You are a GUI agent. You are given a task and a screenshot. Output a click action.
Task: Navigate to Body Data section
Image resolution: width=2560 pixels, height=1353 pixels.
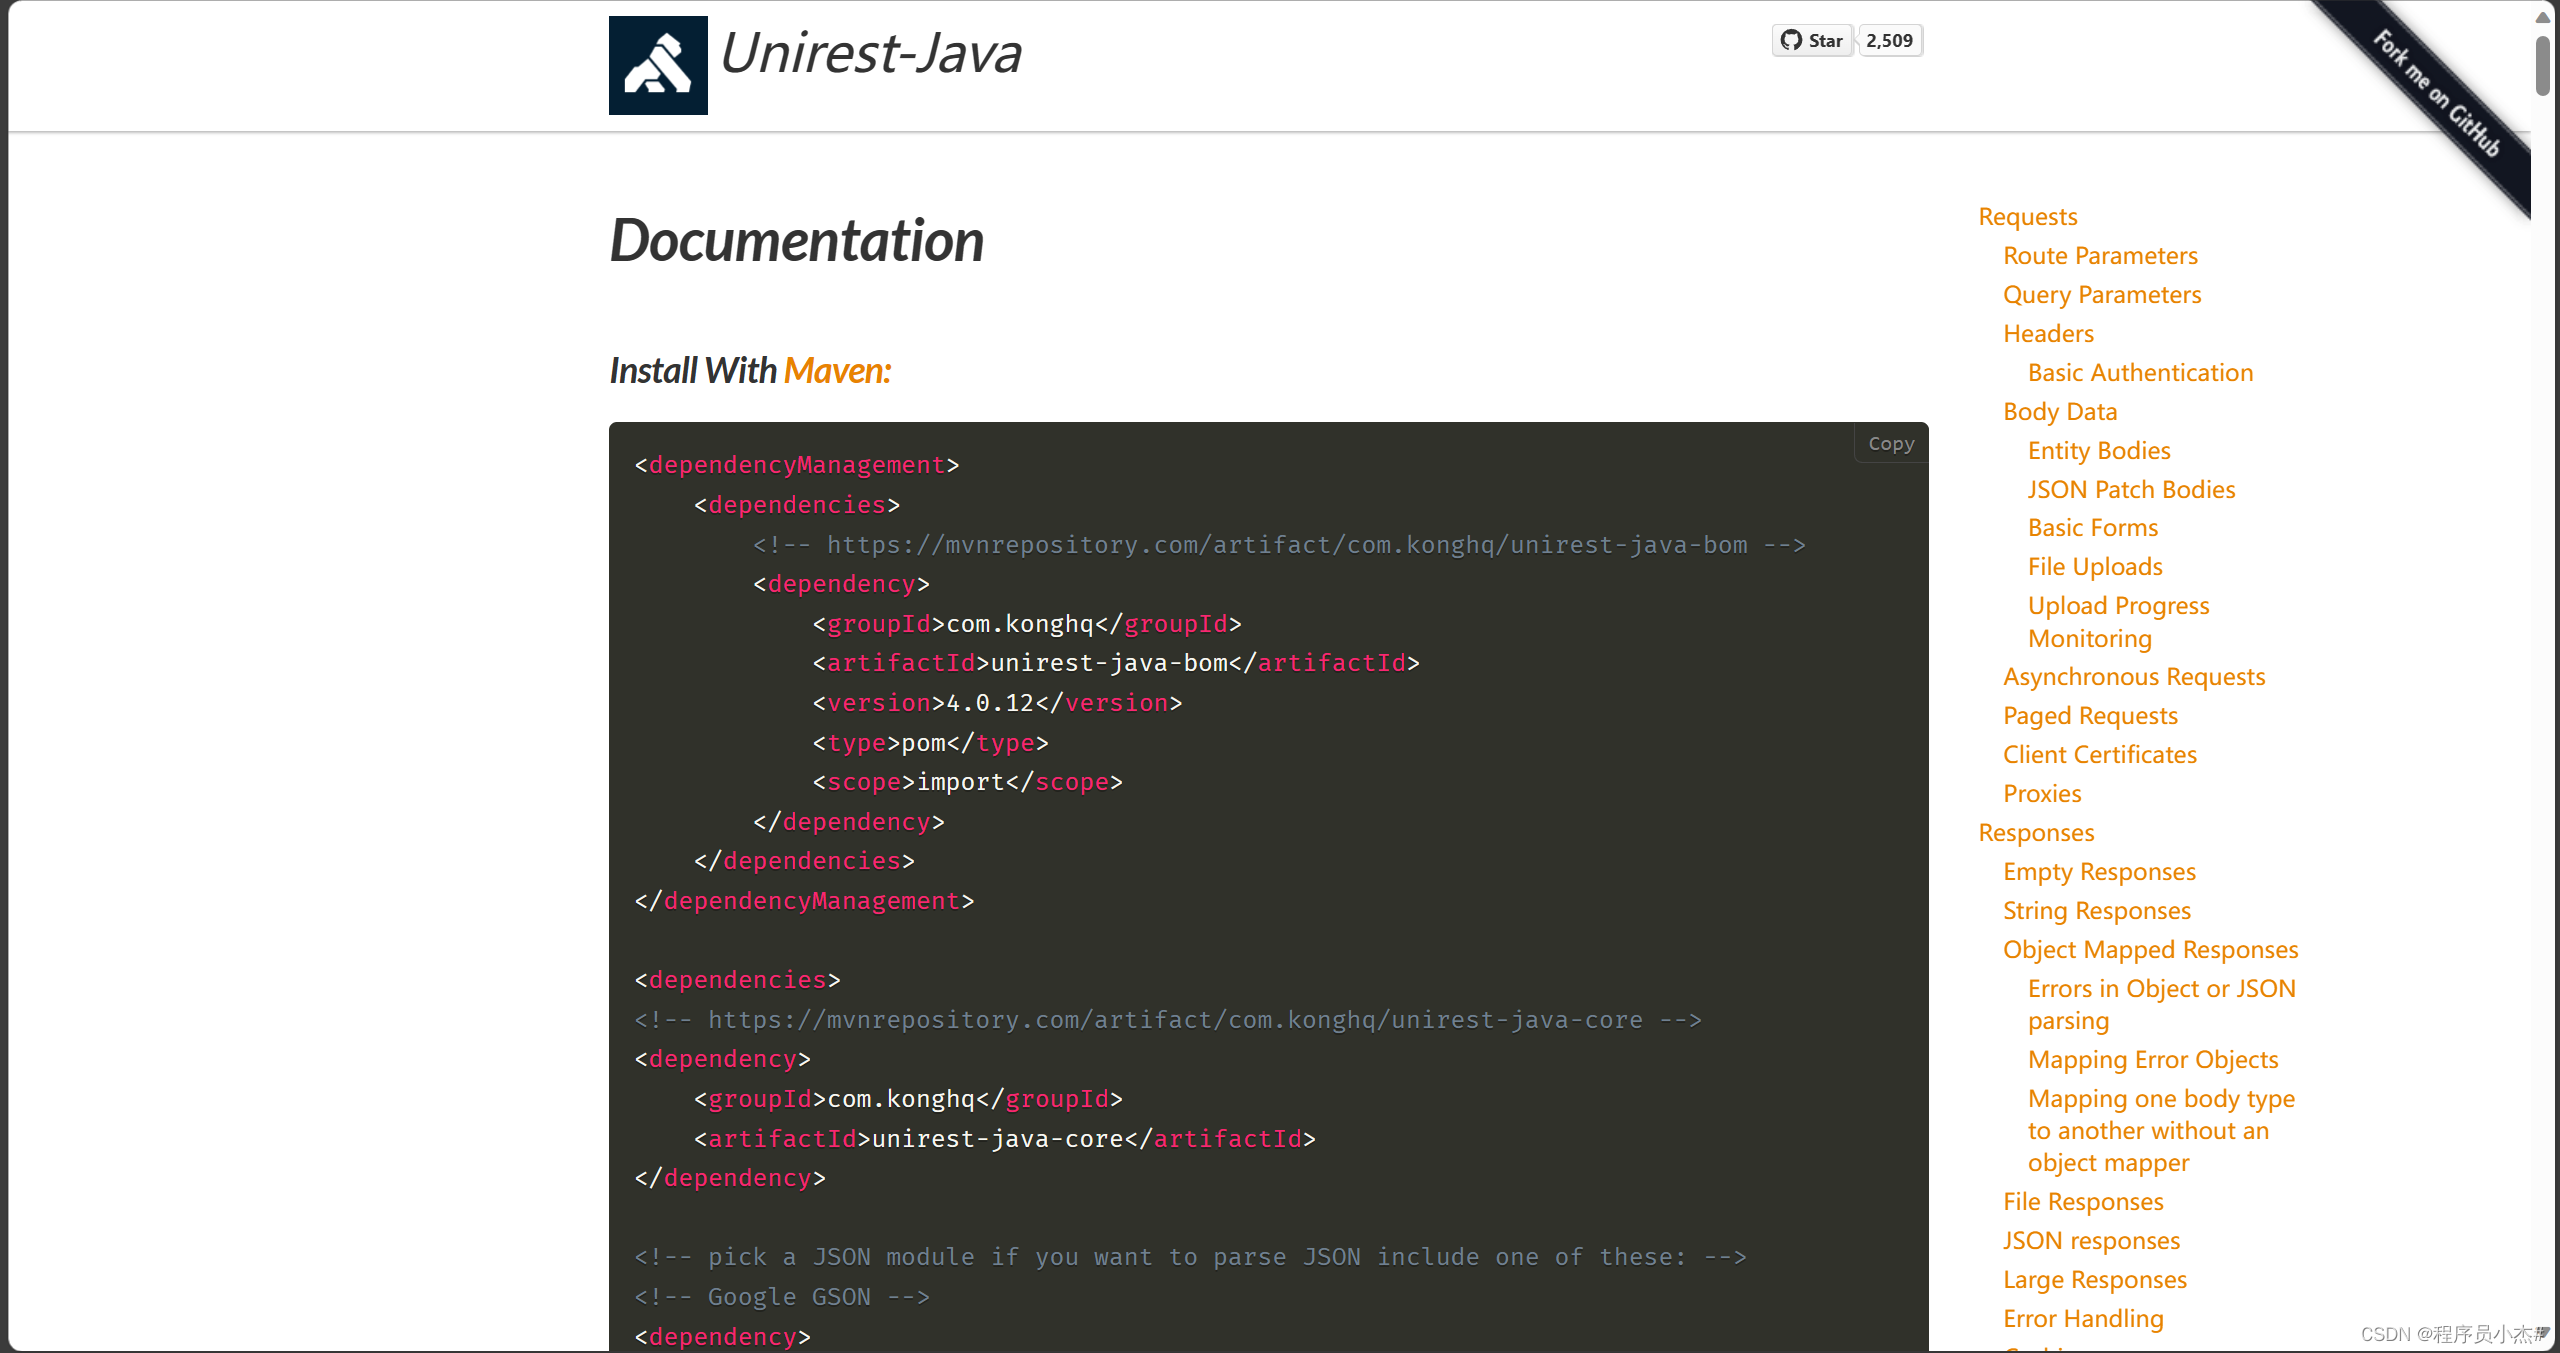(x=2059, y=412)
